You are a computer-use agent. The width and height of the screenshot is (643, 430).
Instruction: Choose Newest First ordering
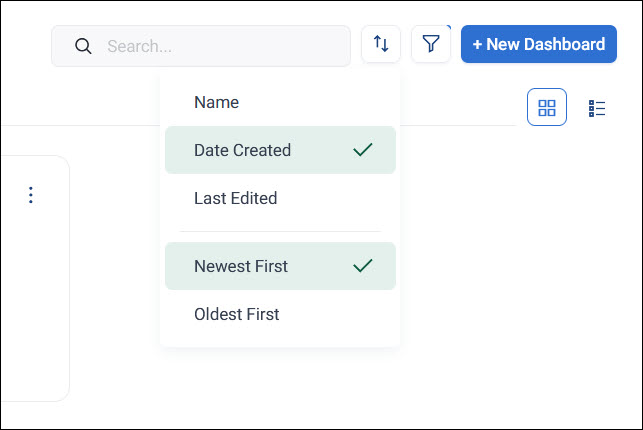pyautogui.click(x=280, y=266)
